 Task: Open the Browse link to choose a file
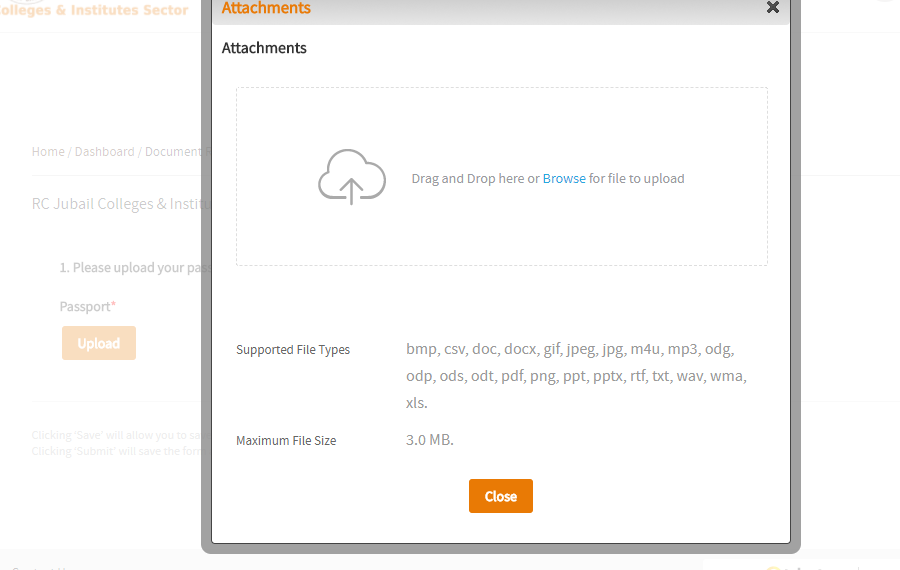564,179
